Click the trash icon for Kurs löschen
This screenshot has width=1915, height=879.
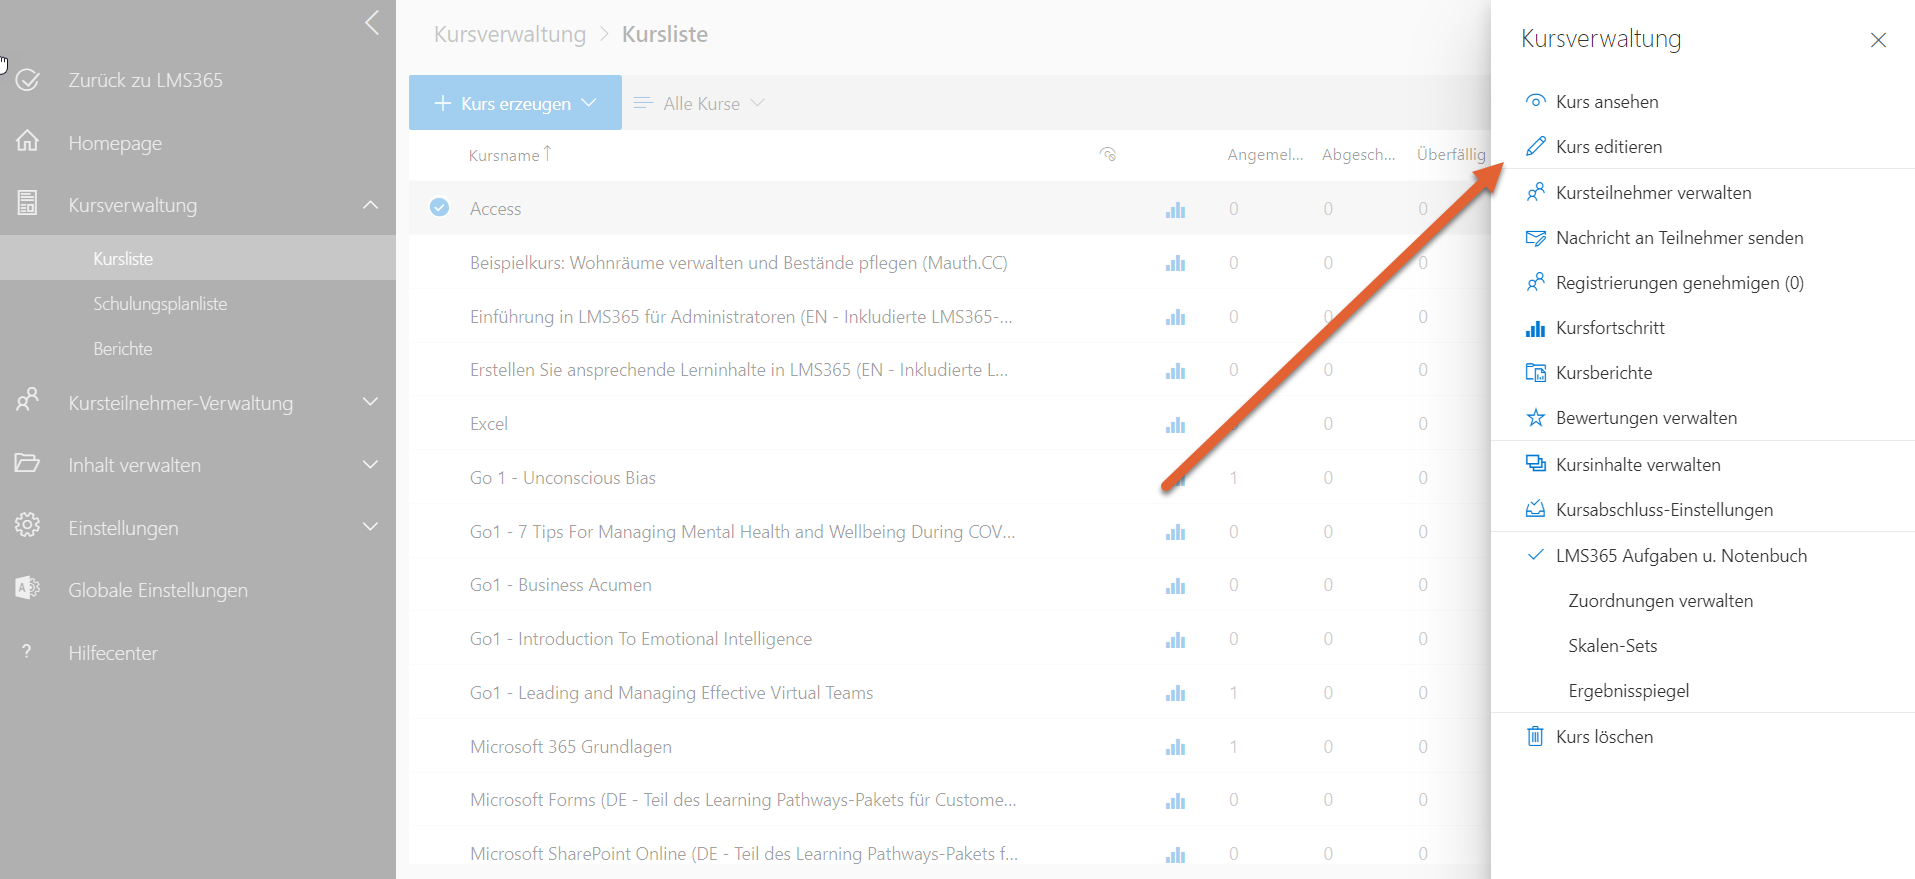tap(1535, 737)
